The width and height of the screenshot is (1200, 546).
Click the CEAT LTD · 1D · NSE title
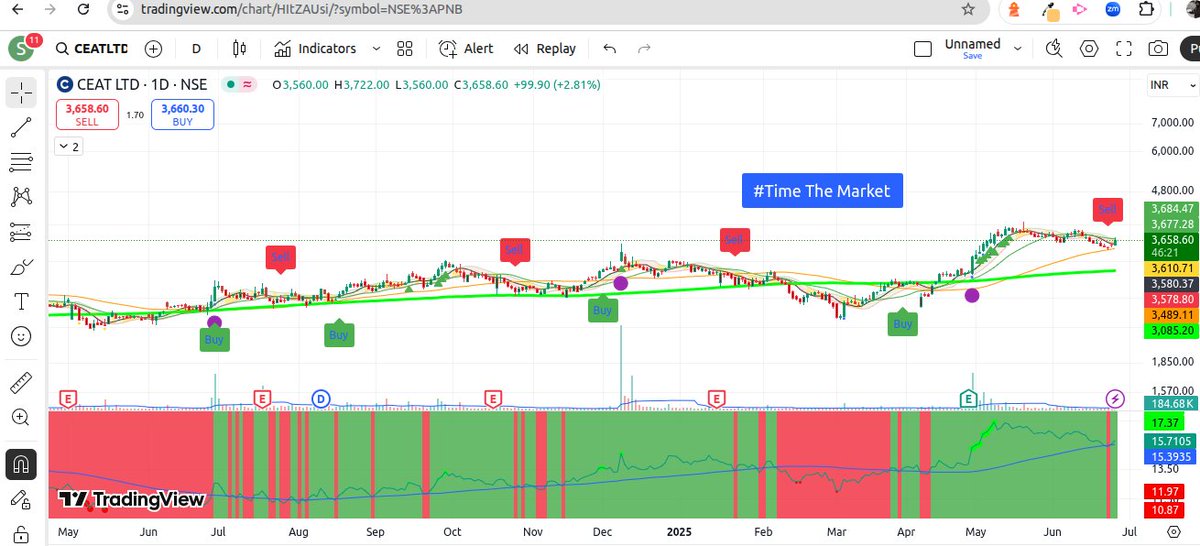[142, 85]
